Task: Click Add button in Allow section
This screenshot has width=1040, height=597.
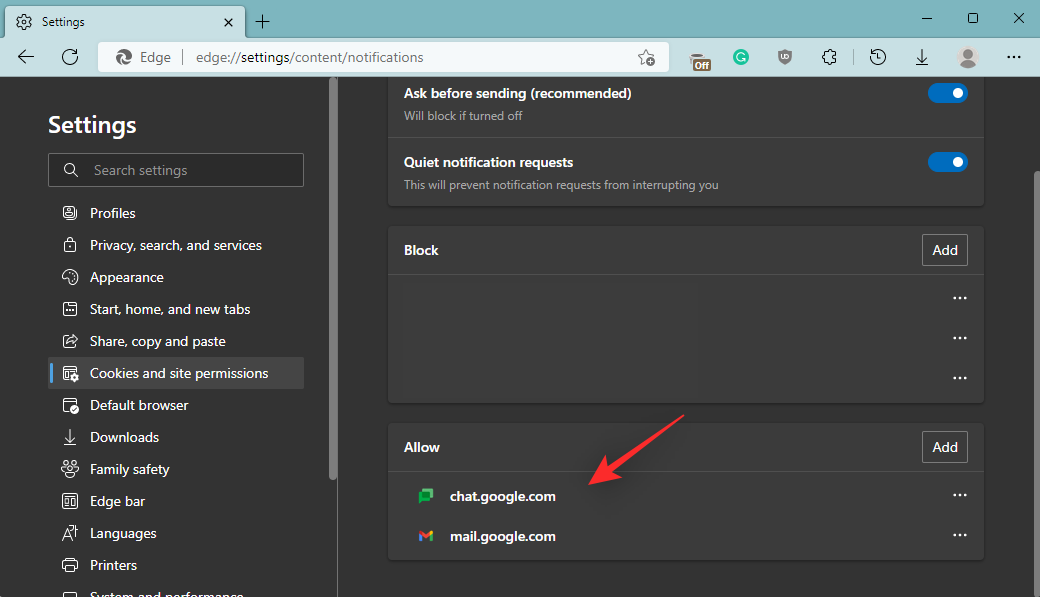Action: [944, 447]
